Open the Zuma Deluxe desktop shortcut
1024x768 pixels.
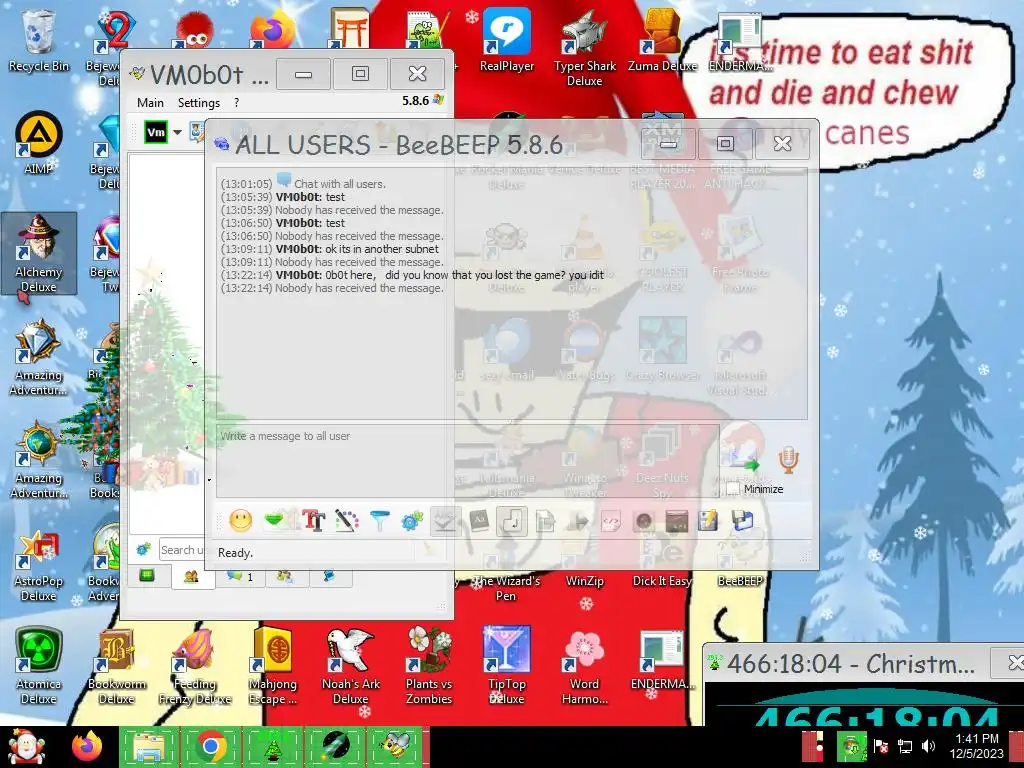[662, 40]
